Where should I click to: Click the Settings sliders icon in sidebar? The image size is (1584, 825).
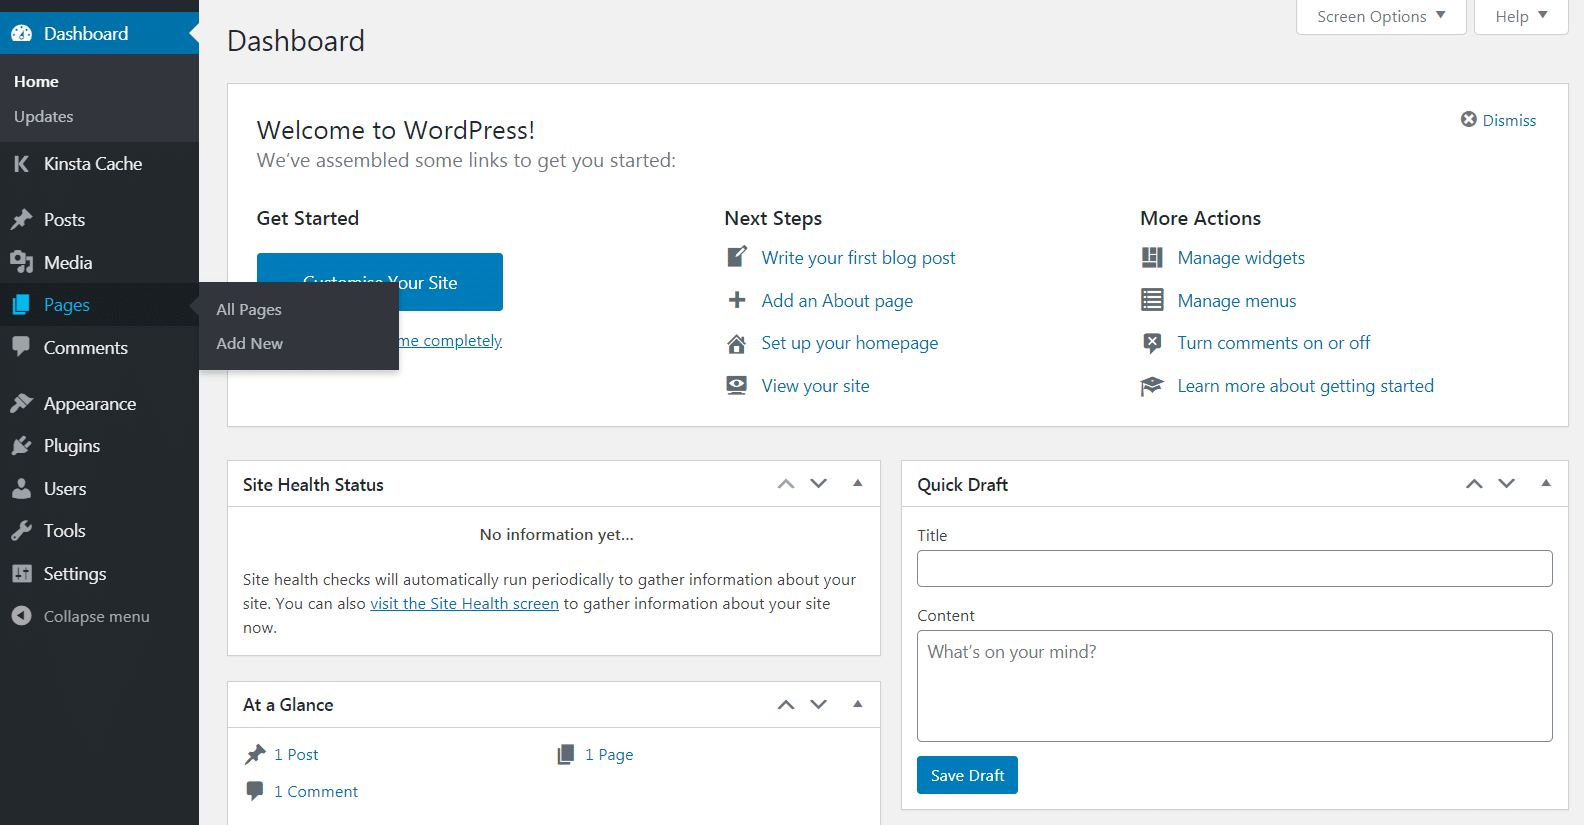[21, 574]
